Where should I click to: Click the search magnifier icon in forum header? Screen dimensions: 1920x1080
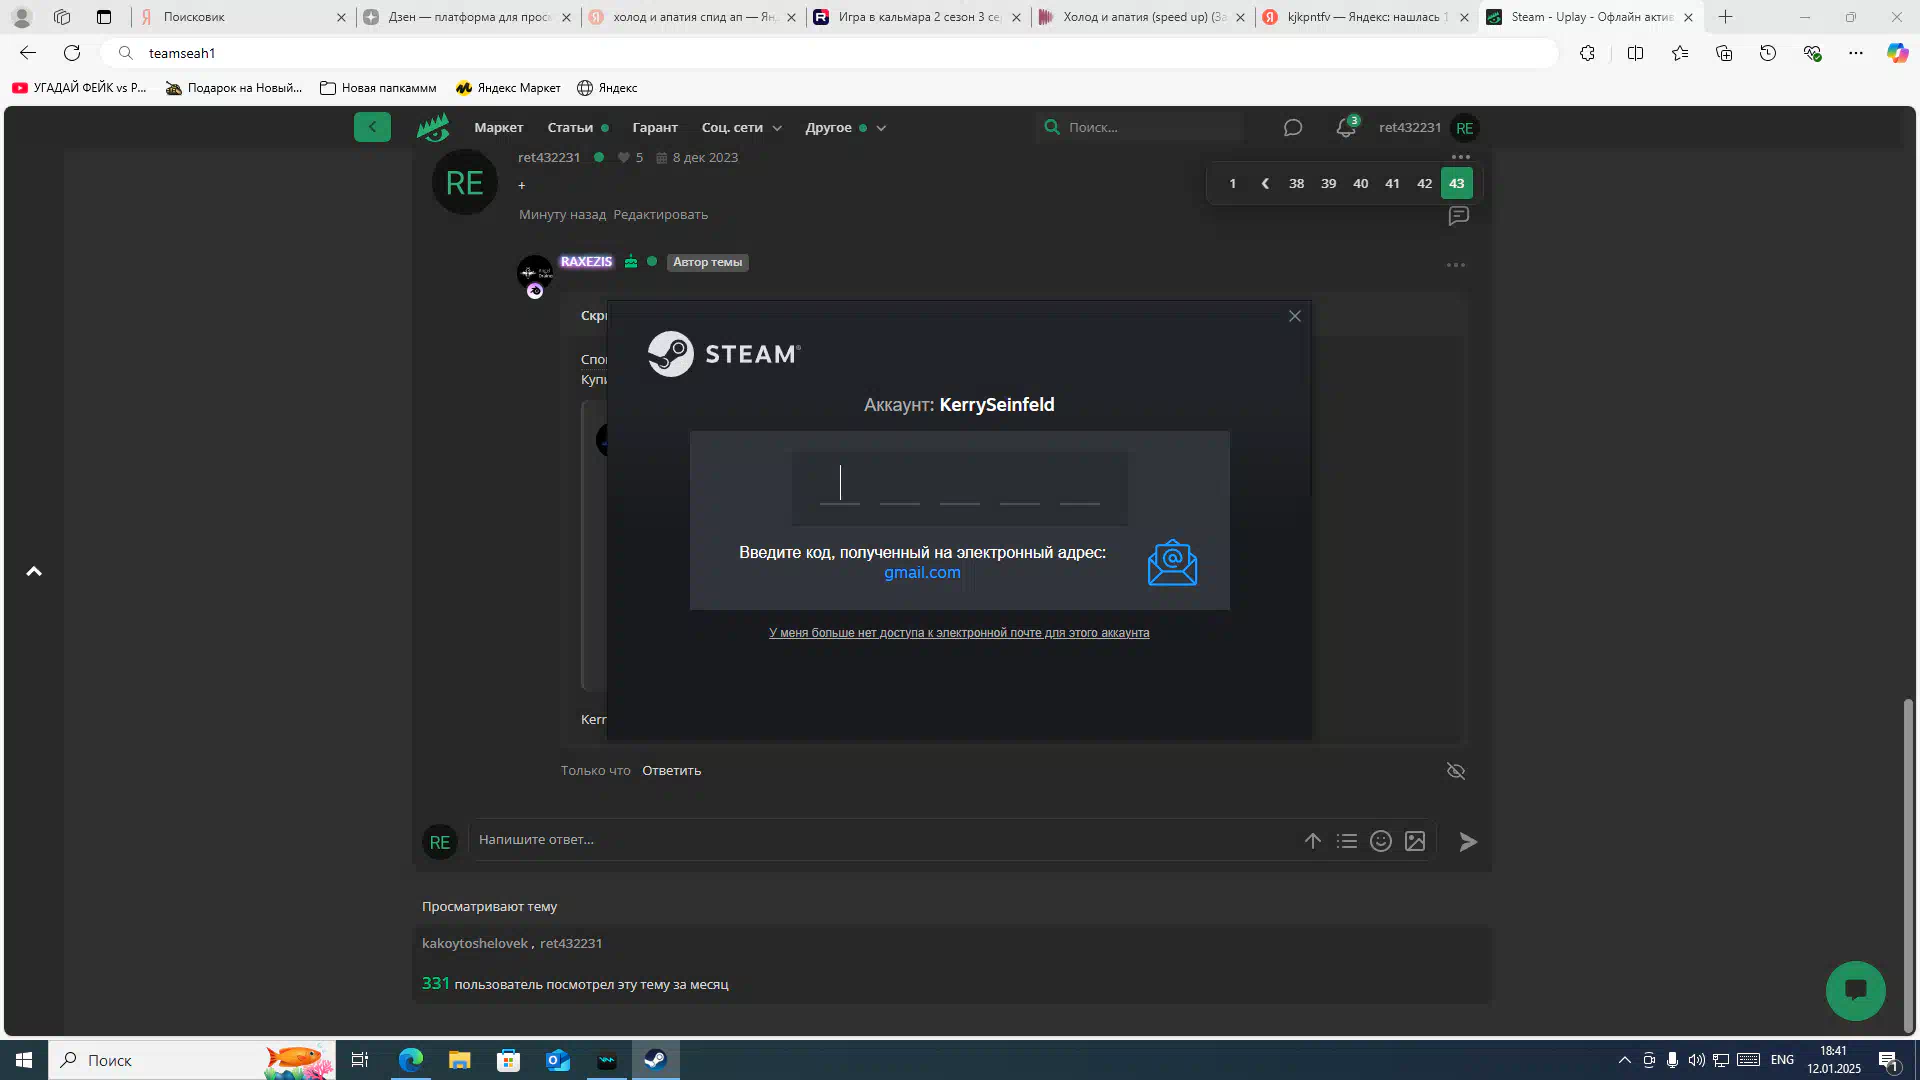[1052, 127]
